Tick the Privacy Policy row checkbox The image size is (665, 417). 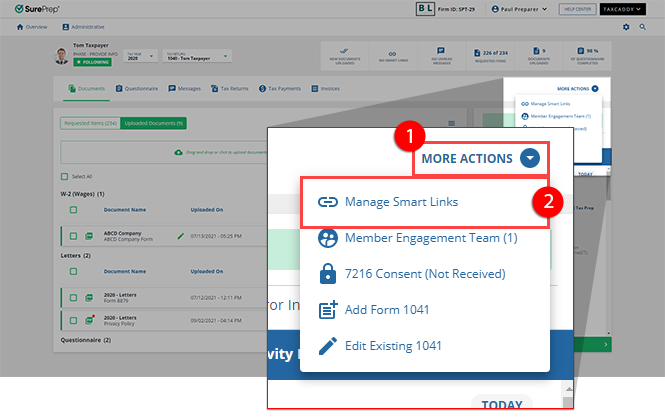click(73, 321)
